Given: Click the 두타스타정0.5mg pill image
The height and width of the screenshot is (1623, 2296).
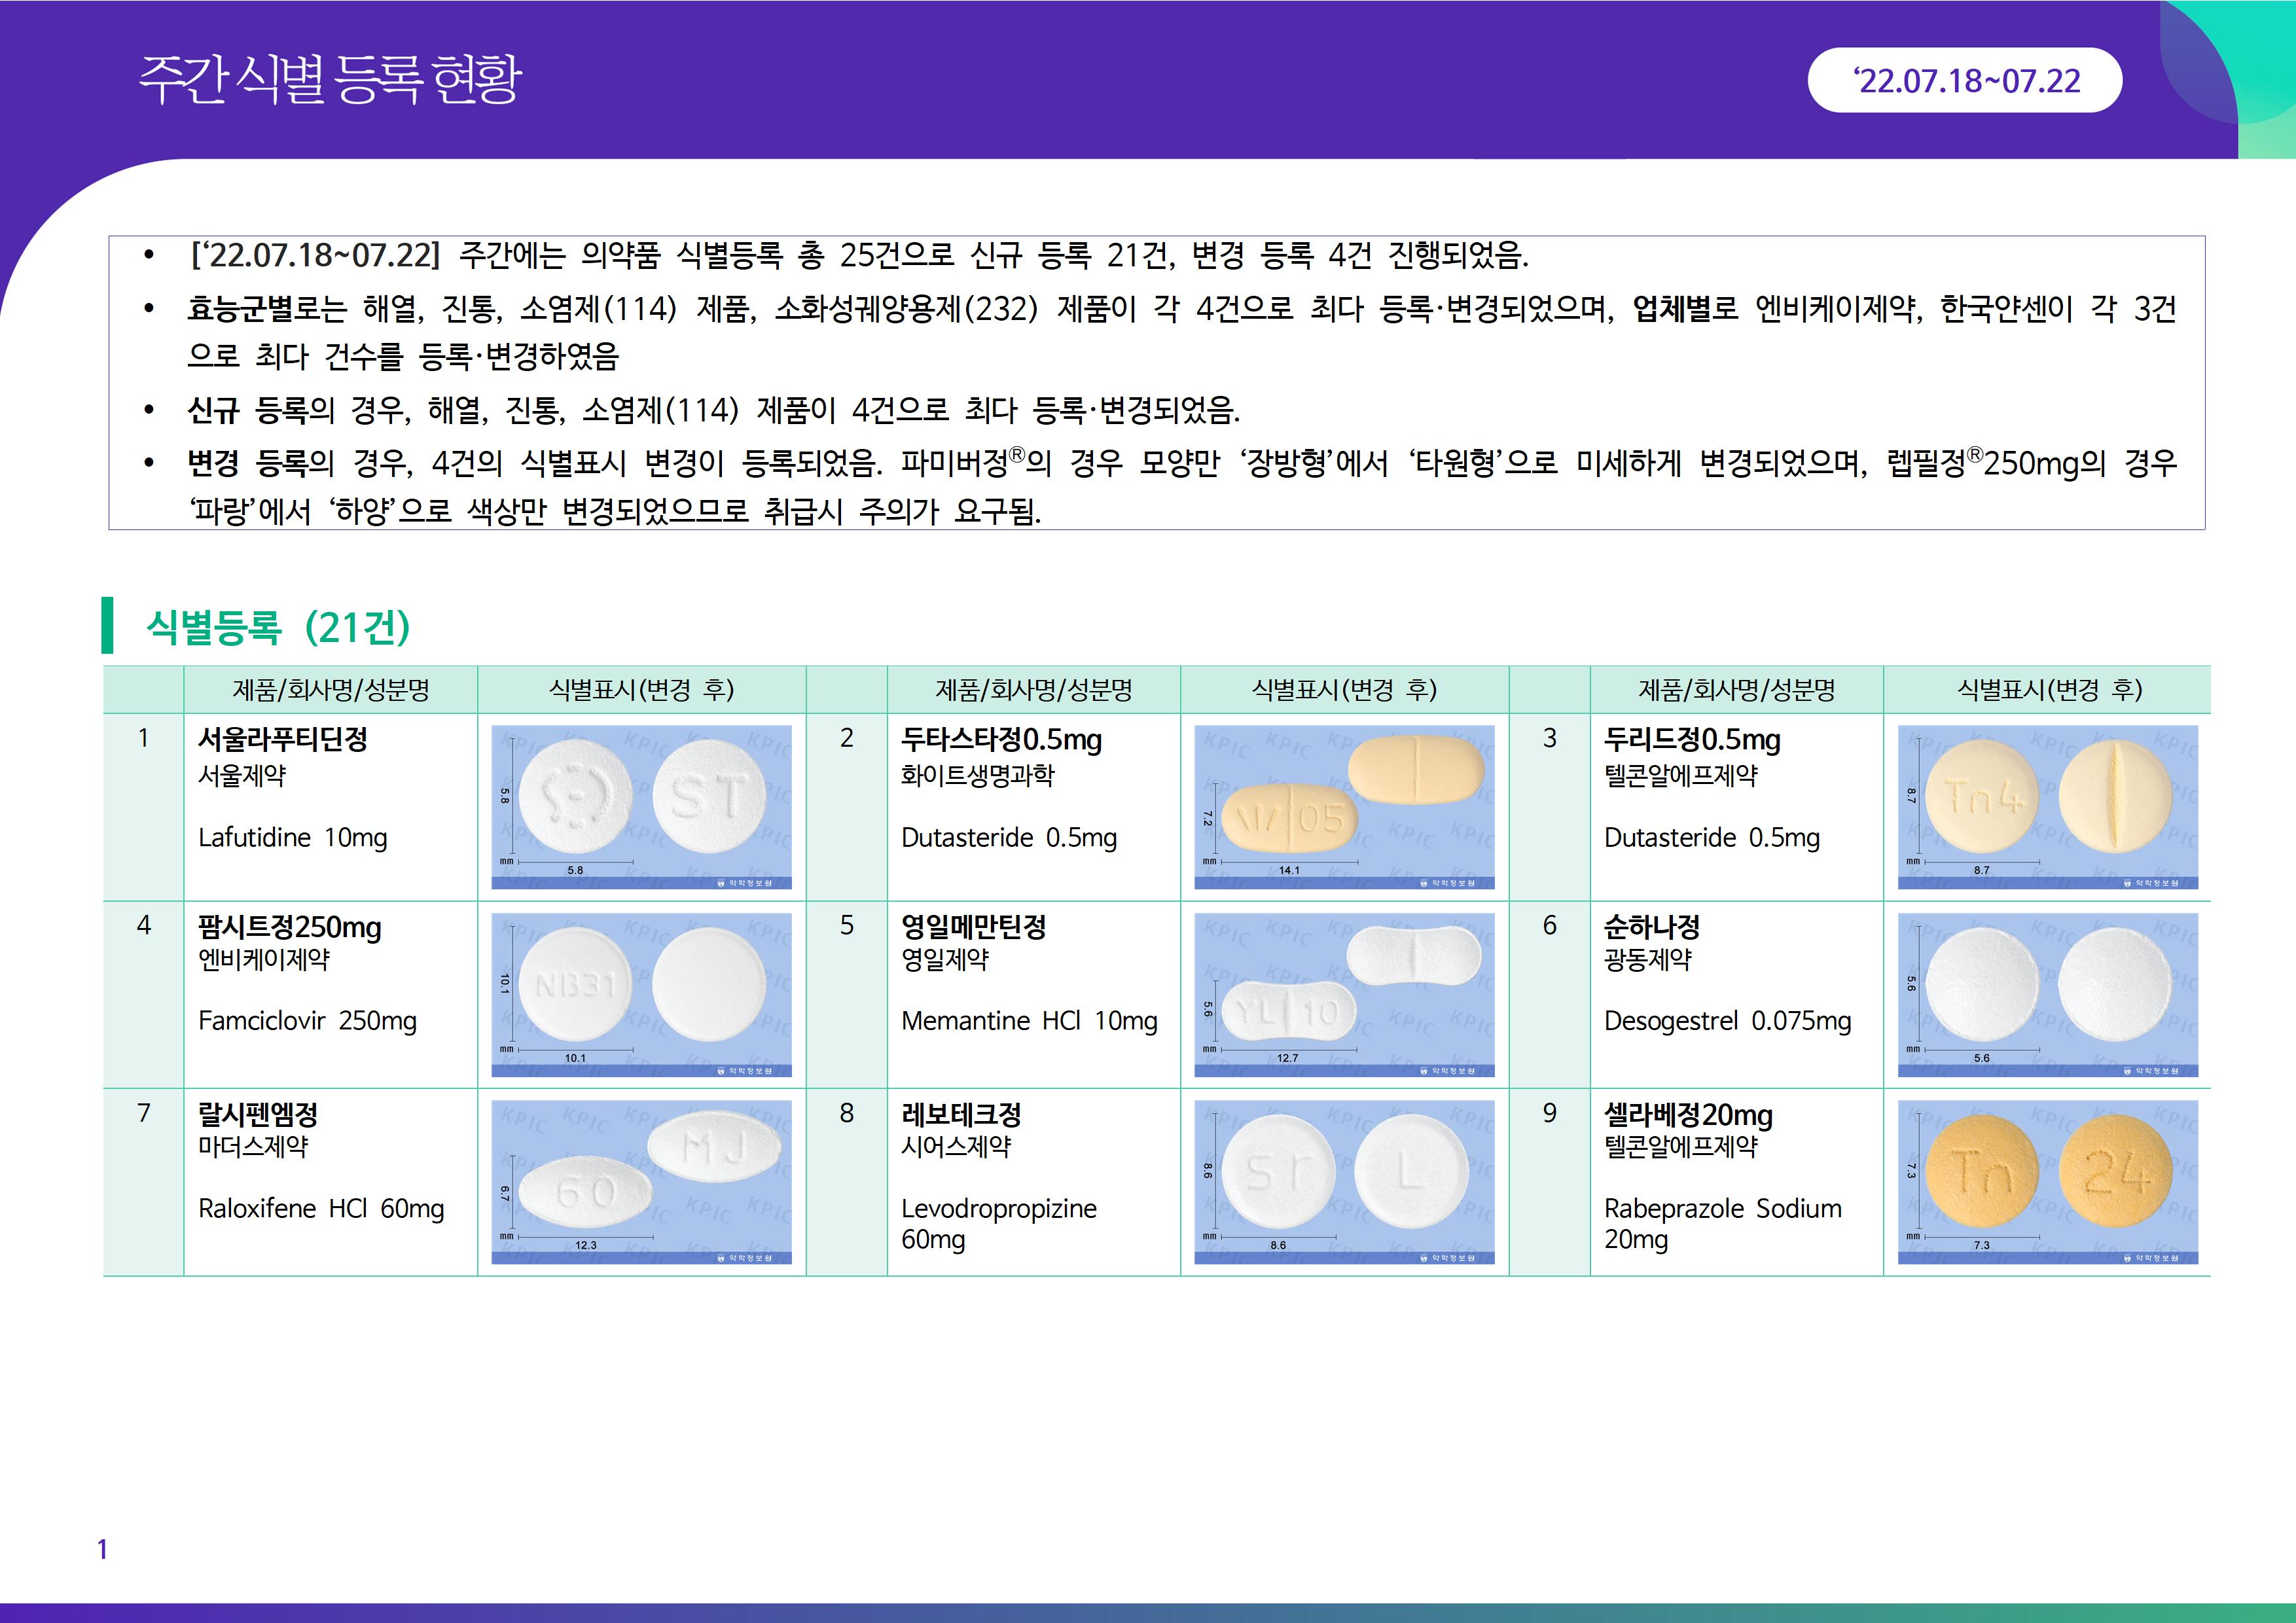Looking at the screenshot, I should pyautogui.click(x=1344, y=806).
